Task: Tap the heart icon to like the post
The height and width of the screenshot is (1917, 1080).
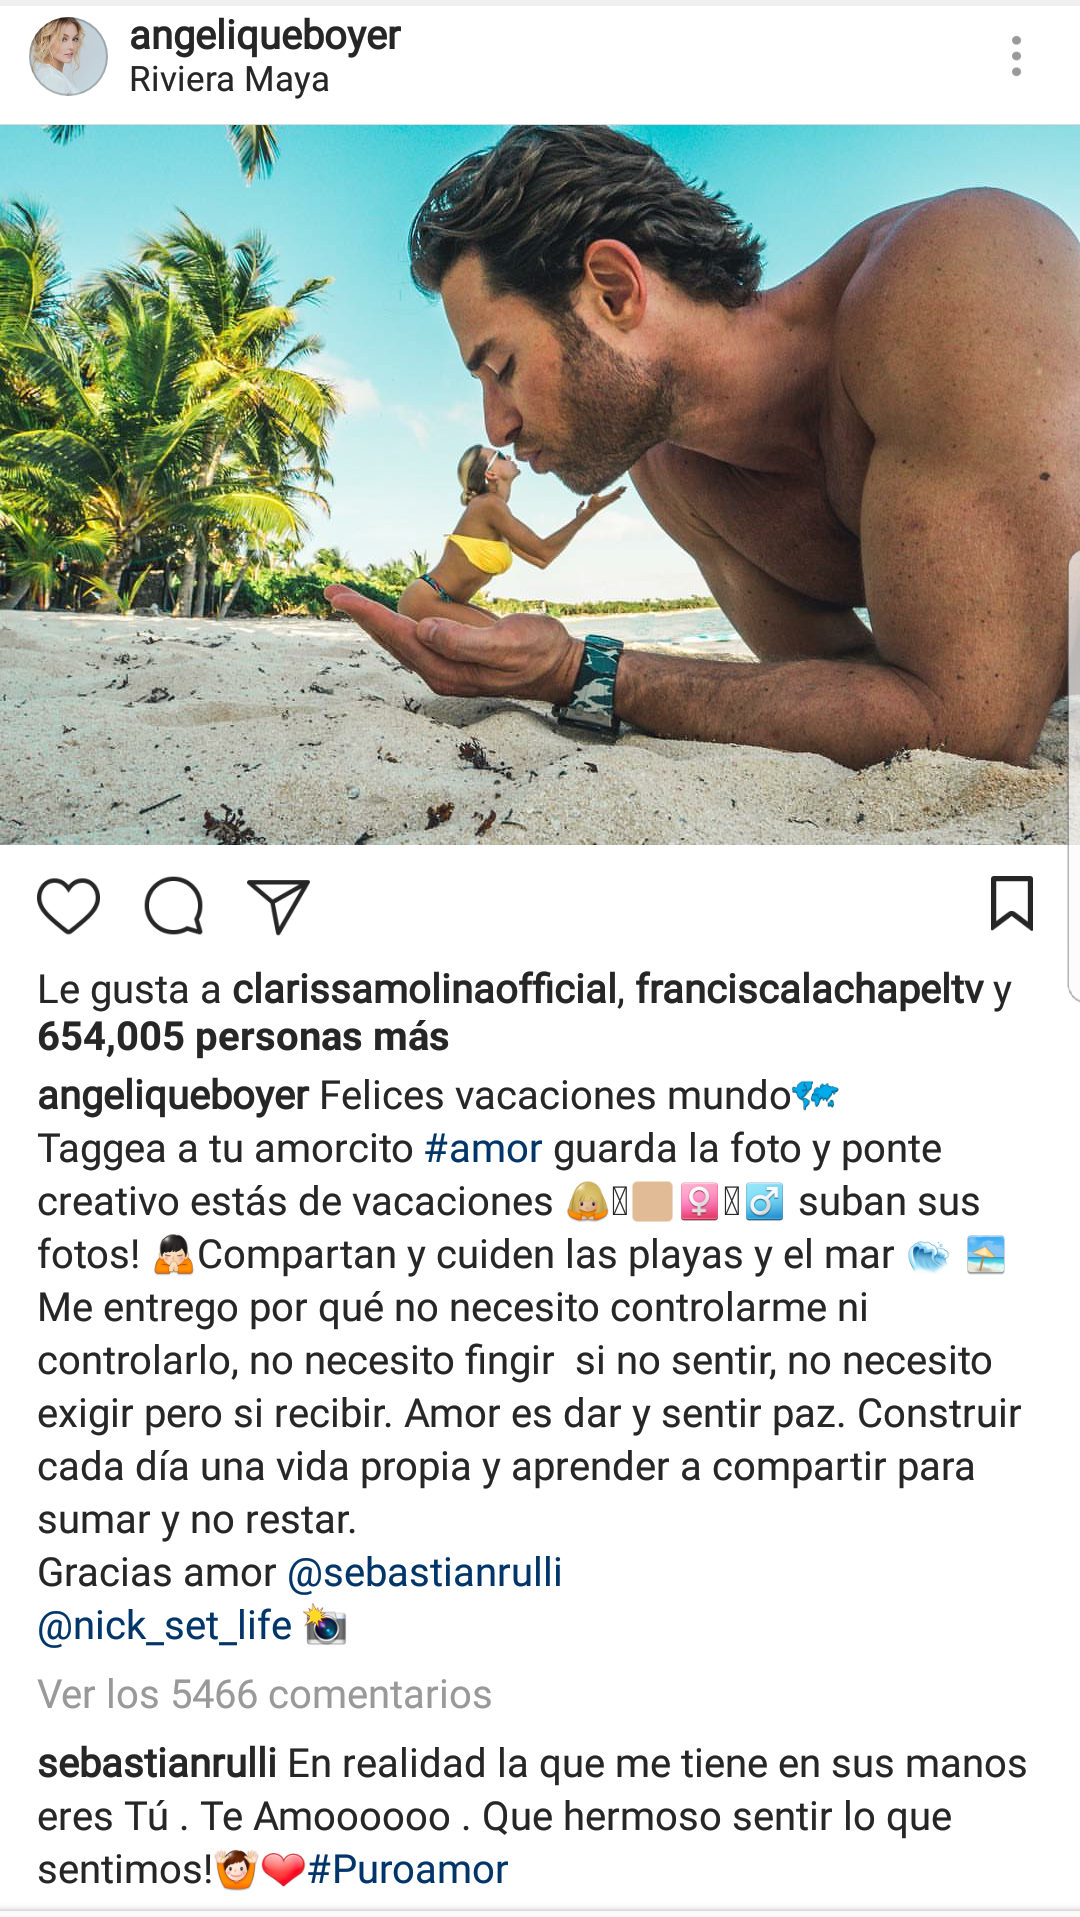Action: (68, 906)
